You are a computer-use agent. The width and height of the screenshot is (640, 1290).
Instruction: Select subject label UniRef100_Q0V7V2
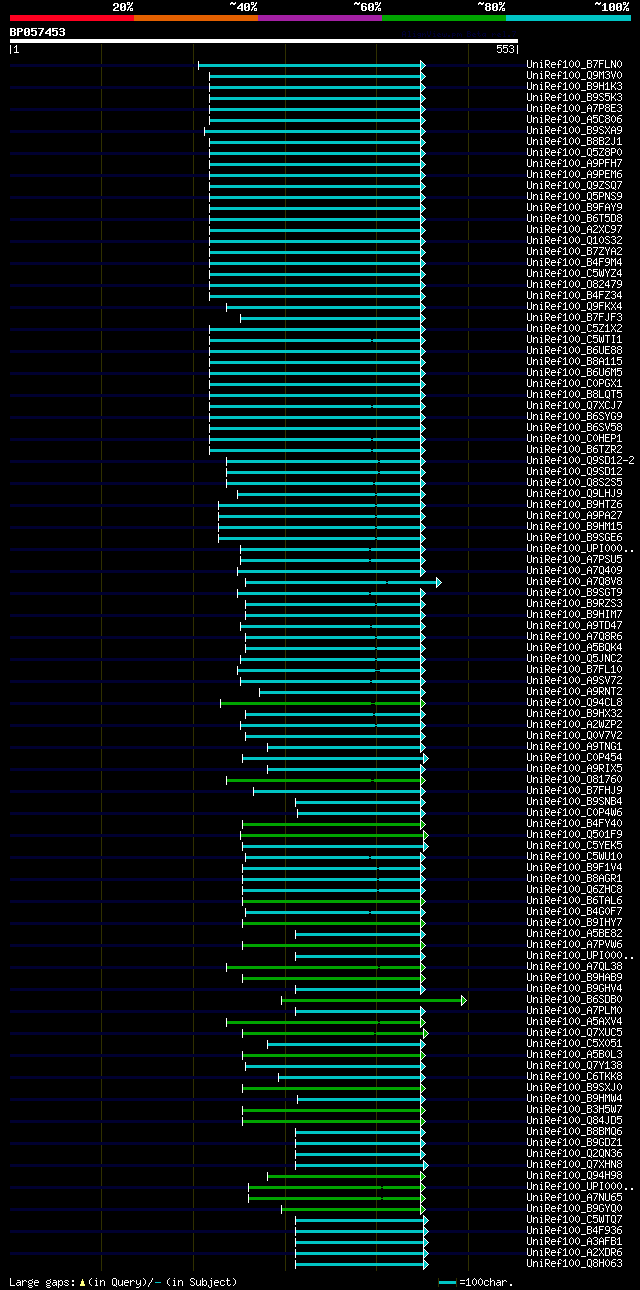tap(574, 736)
